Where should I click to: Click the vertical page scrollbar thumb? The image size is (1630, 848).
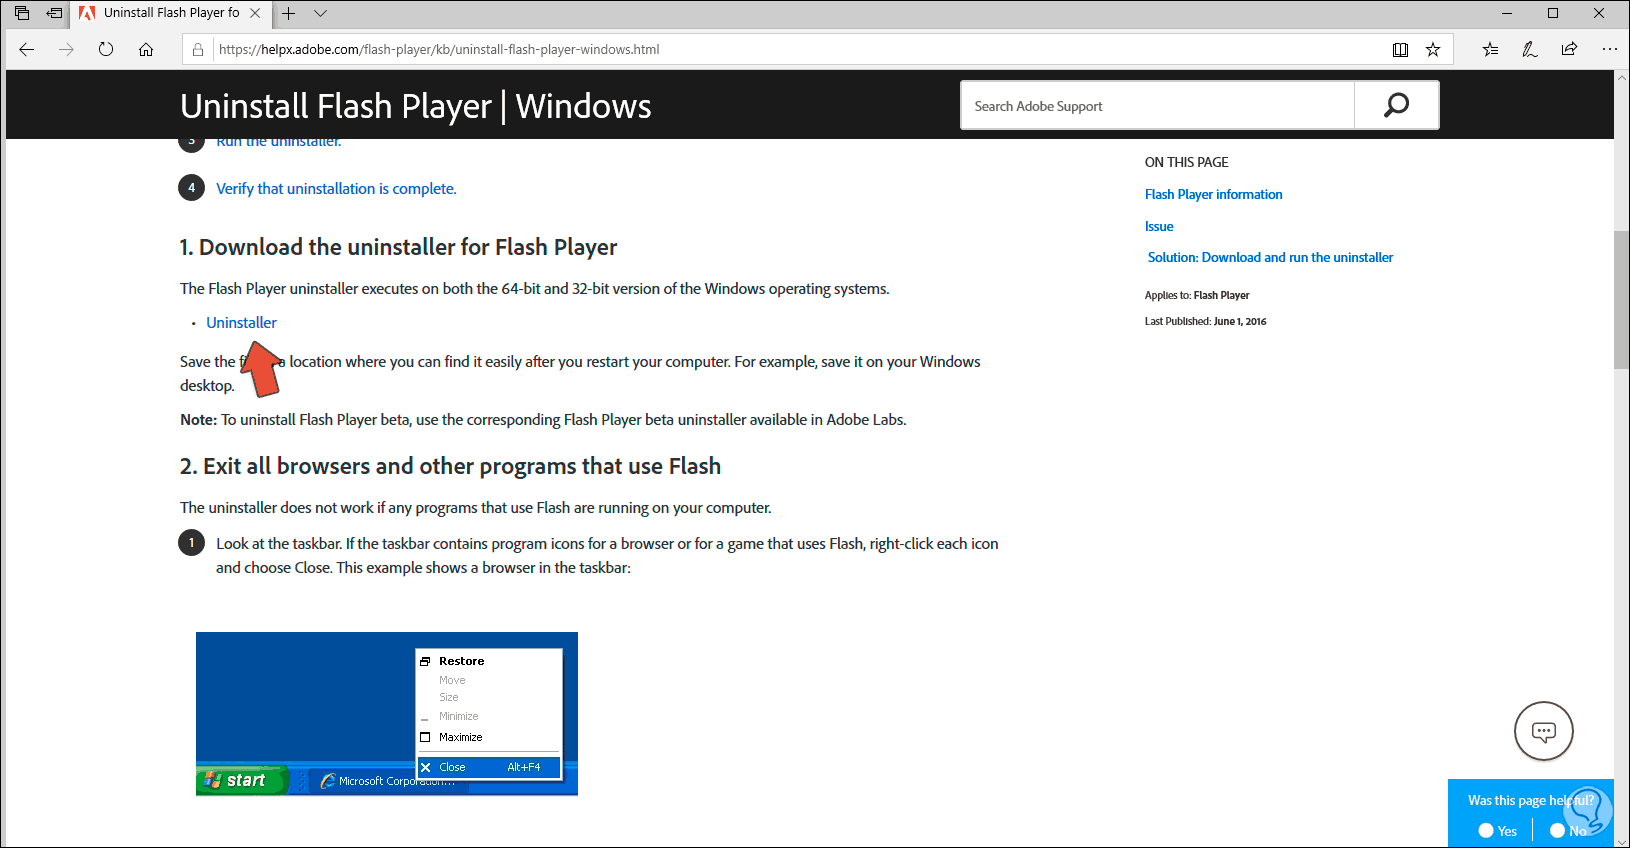coord(1621,300)
